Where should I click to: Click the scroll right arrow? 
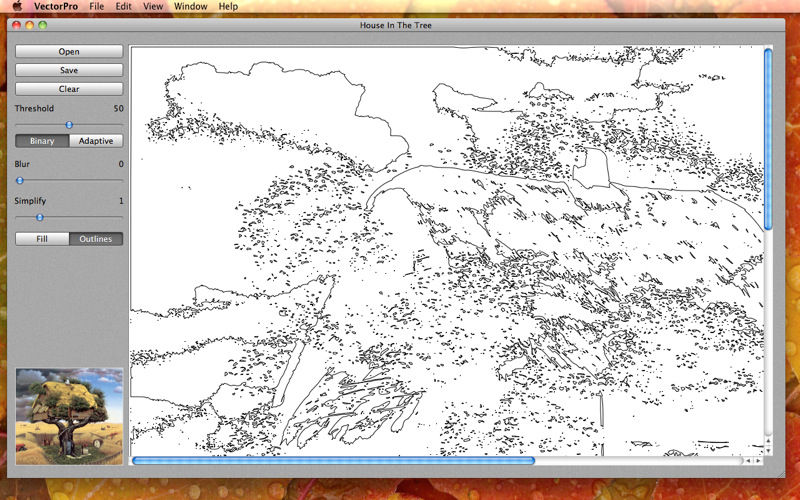(x=758, y=461)
